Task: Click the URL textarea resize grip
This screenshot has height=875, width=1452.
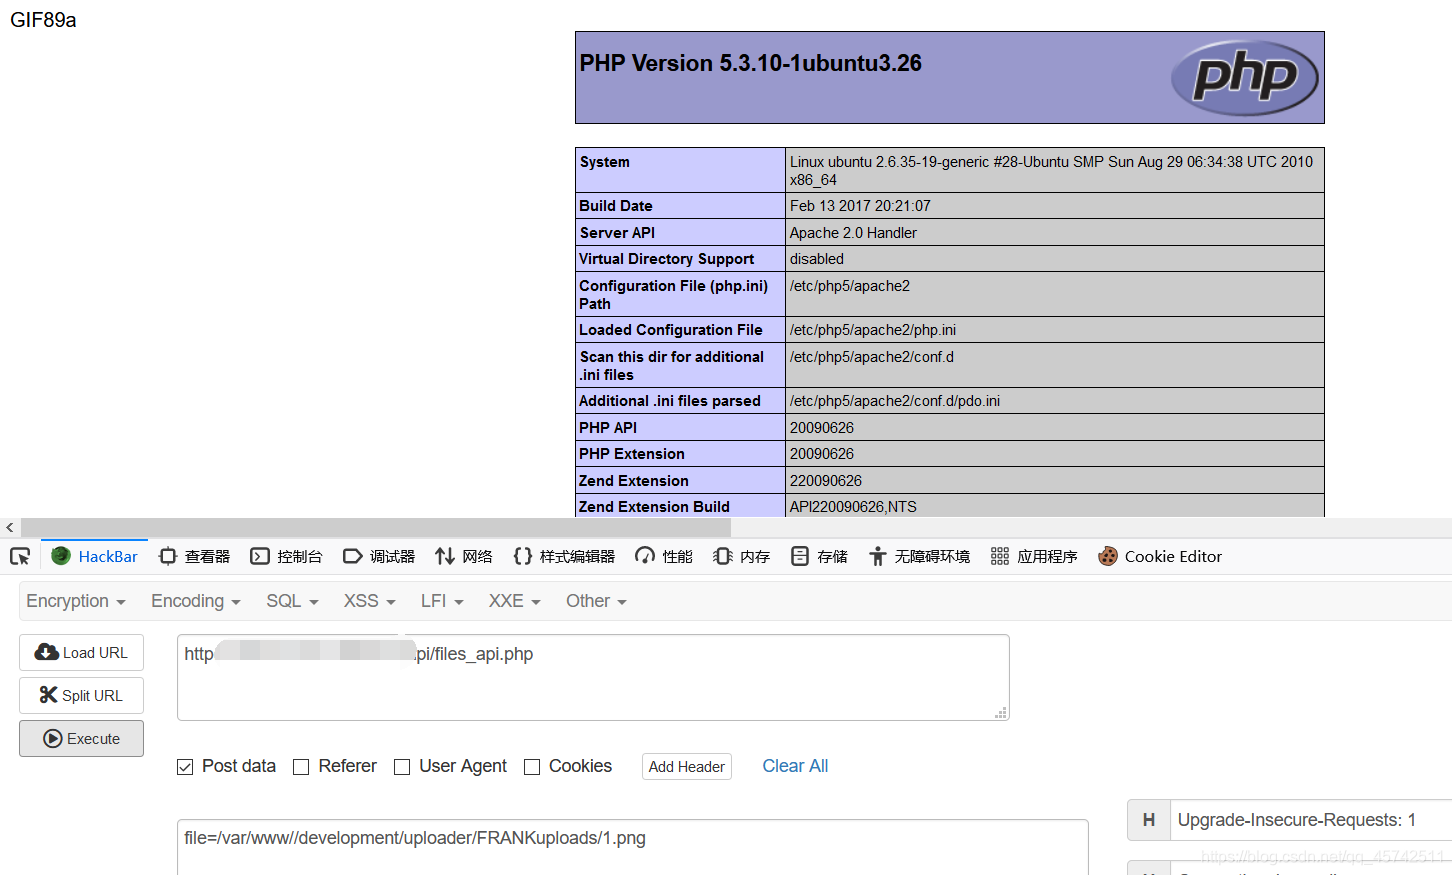Action: (x=1001, y=713)
